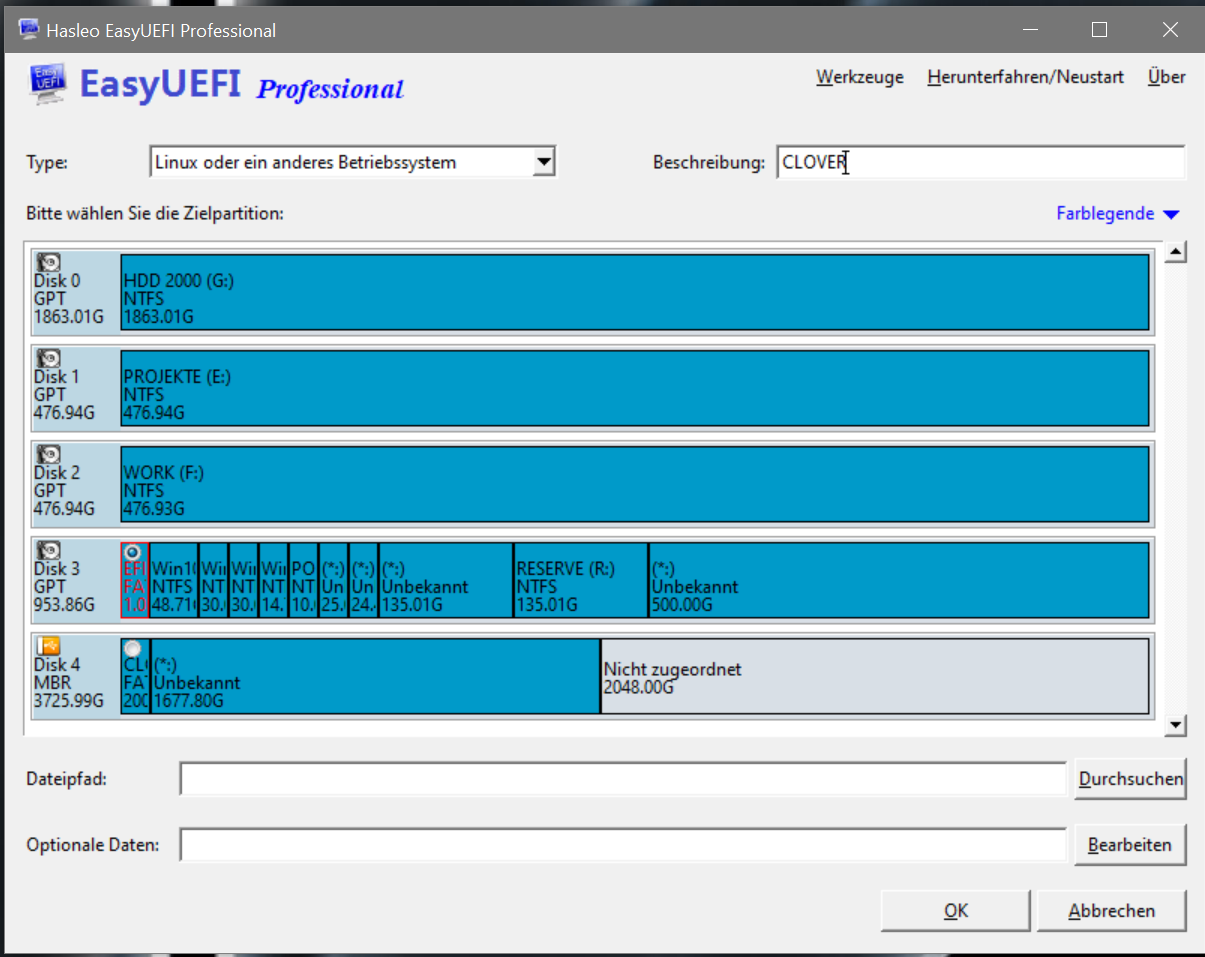Click the disk list scroll-down arrow
Image resolution: width=1205 pixels, height=957 pixels.
pos(1176,726)
